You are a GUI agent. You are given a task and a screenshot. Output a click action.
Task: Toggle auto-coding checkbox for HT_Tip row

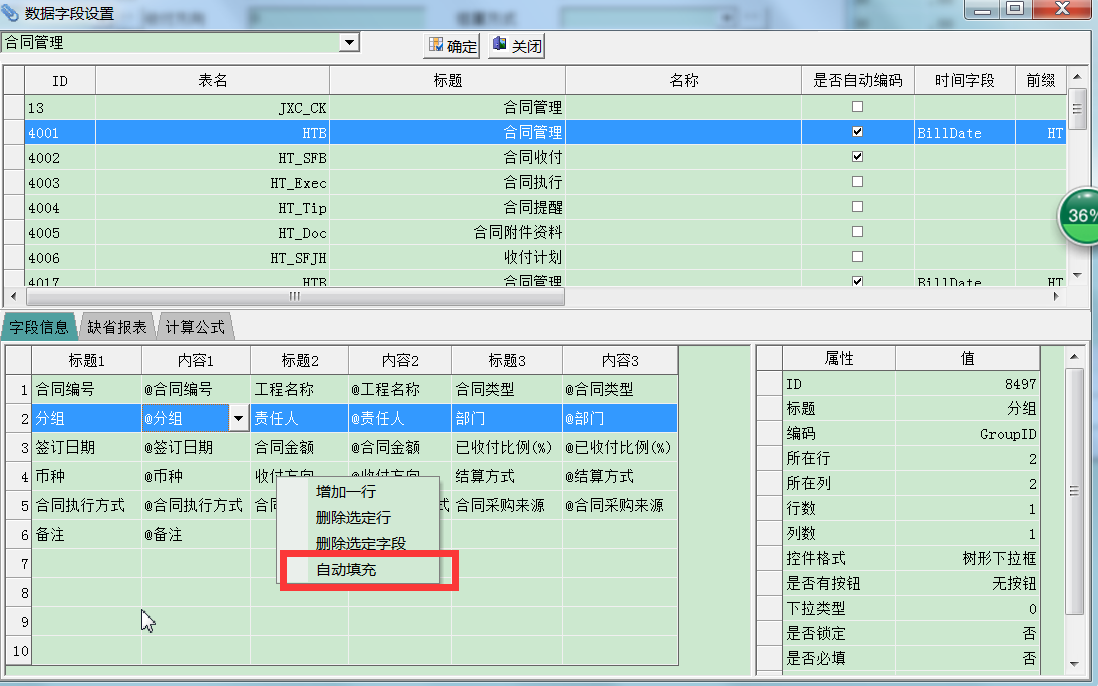[857, 207]
